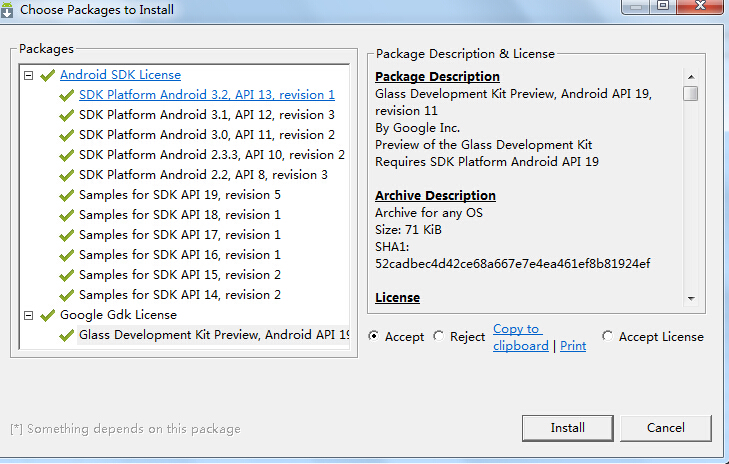Click 'Preview of the Glass Development Kit' text

click(x=484, y=145)
